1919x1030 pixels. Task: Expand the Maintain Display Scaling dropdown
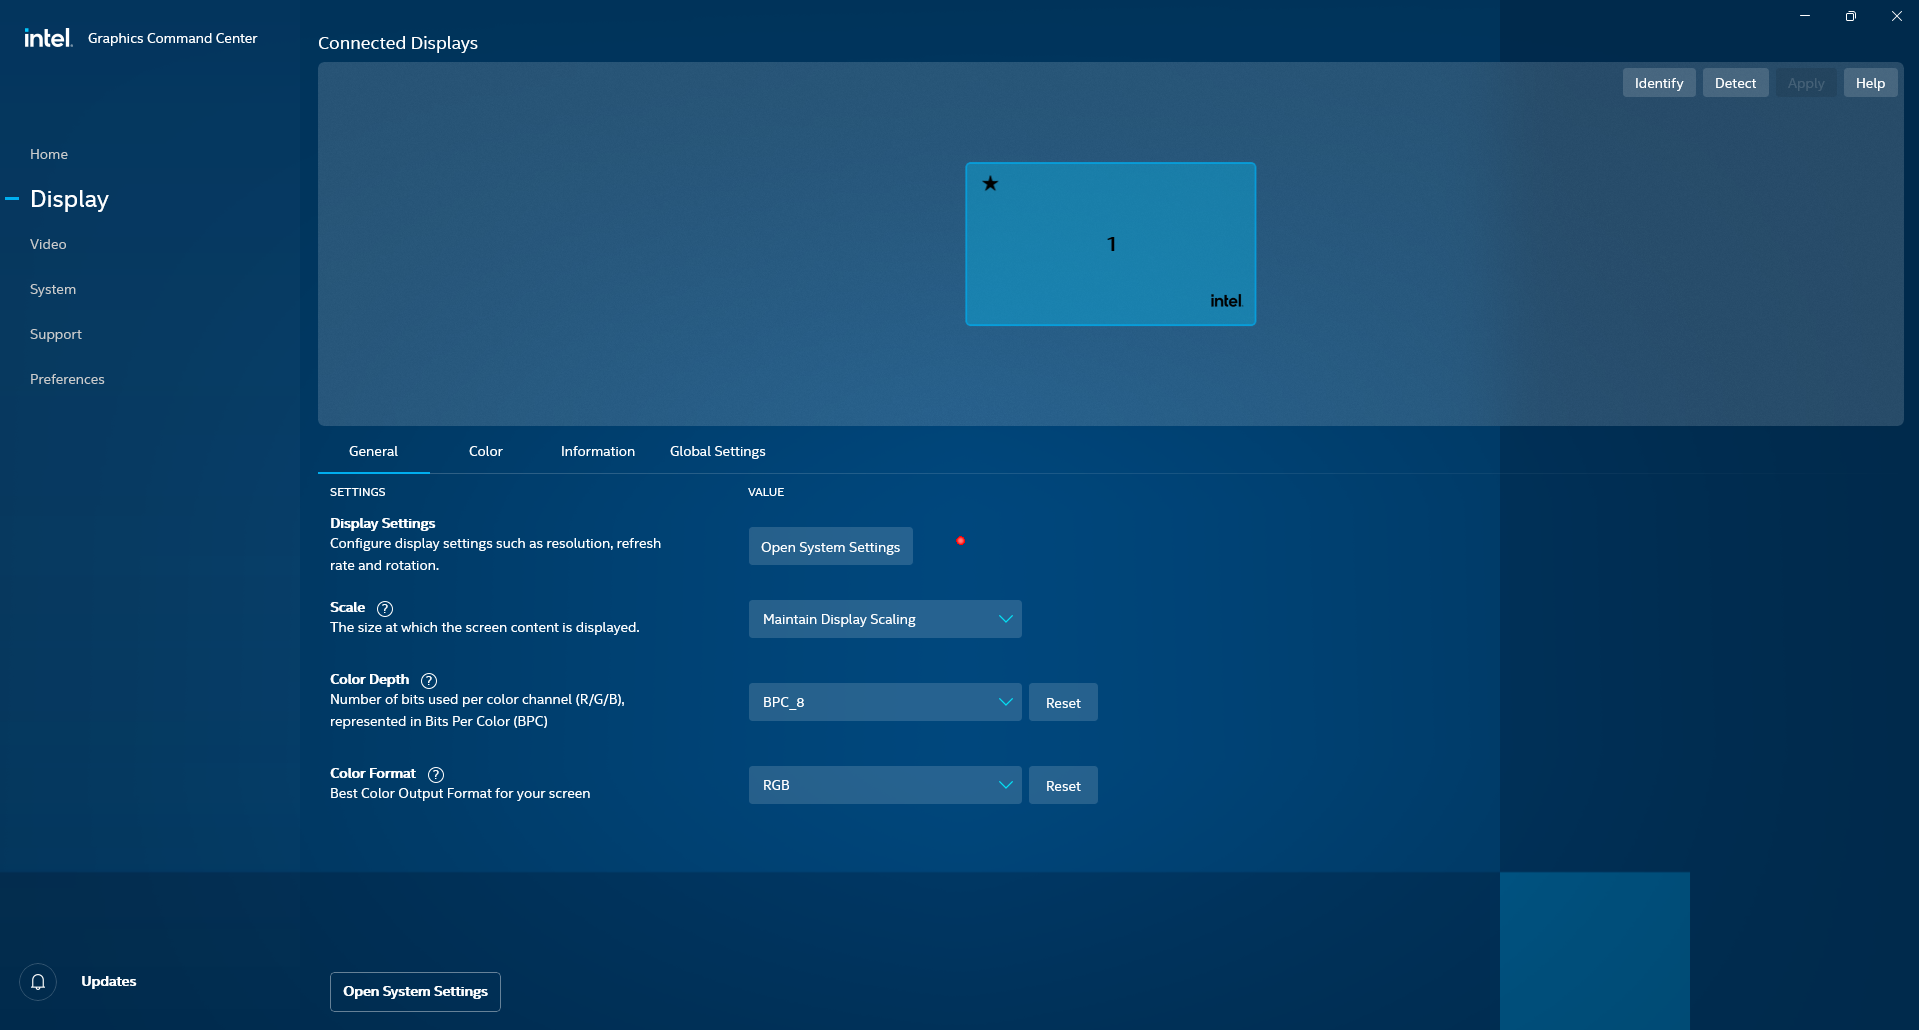[885, 619]
